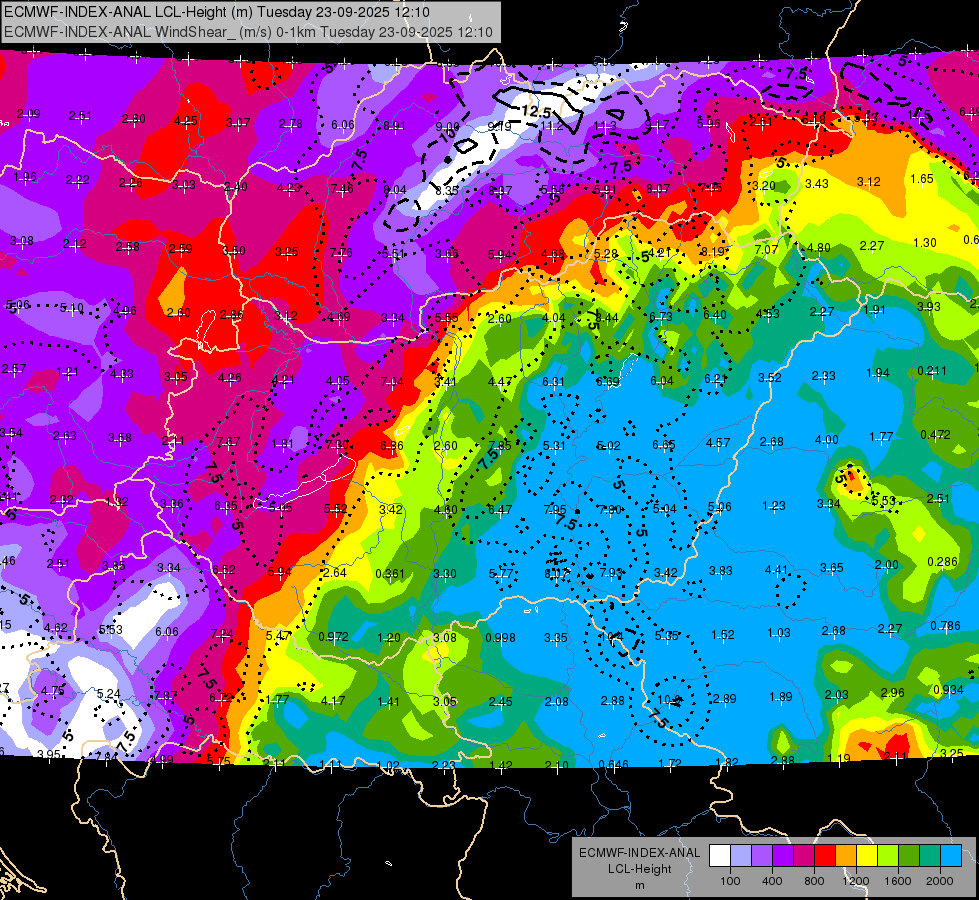Click grid value 7.07
The height and width of the screenshot is (900, 979).
click(x=766, y=249)
